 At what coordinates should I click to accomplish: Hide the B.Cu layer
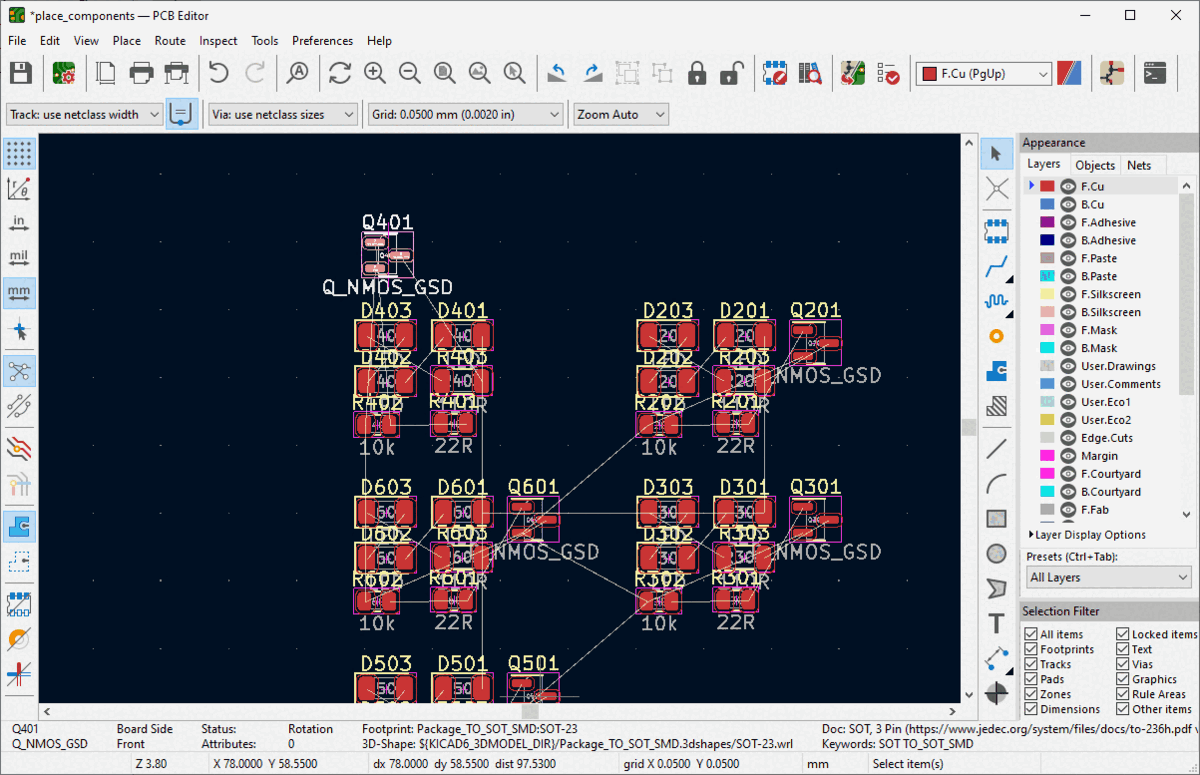(1068, 204)
